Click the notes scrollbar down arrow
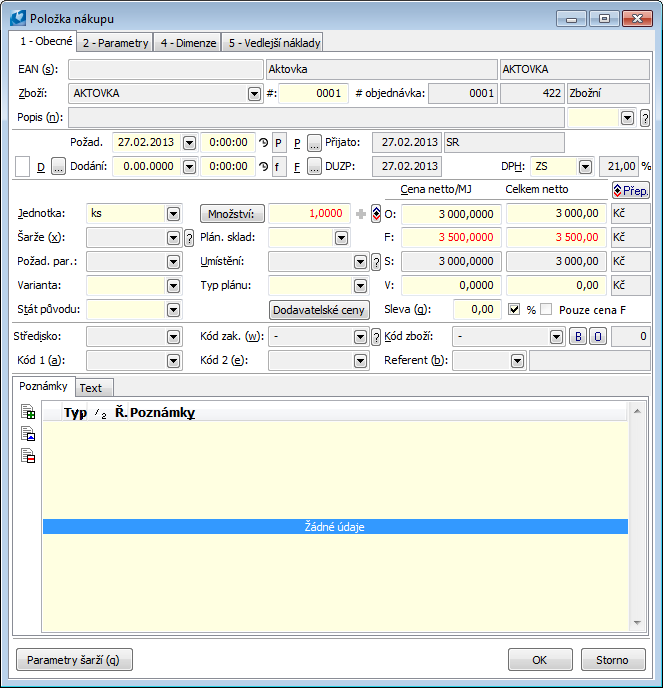 tap(637, 623)
